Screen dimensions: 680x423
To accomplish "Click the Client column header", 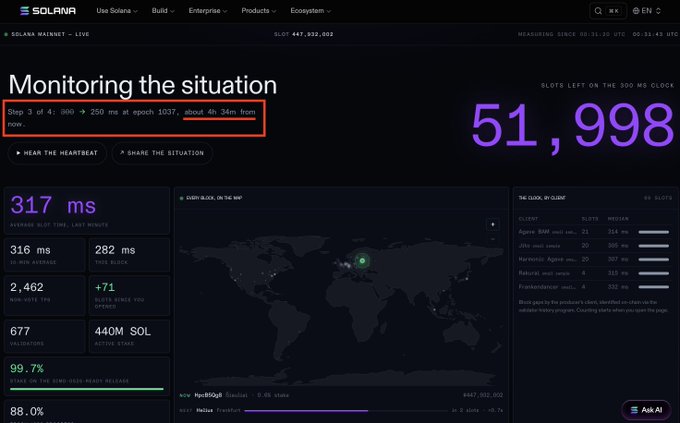I will [x=528, y=219].
